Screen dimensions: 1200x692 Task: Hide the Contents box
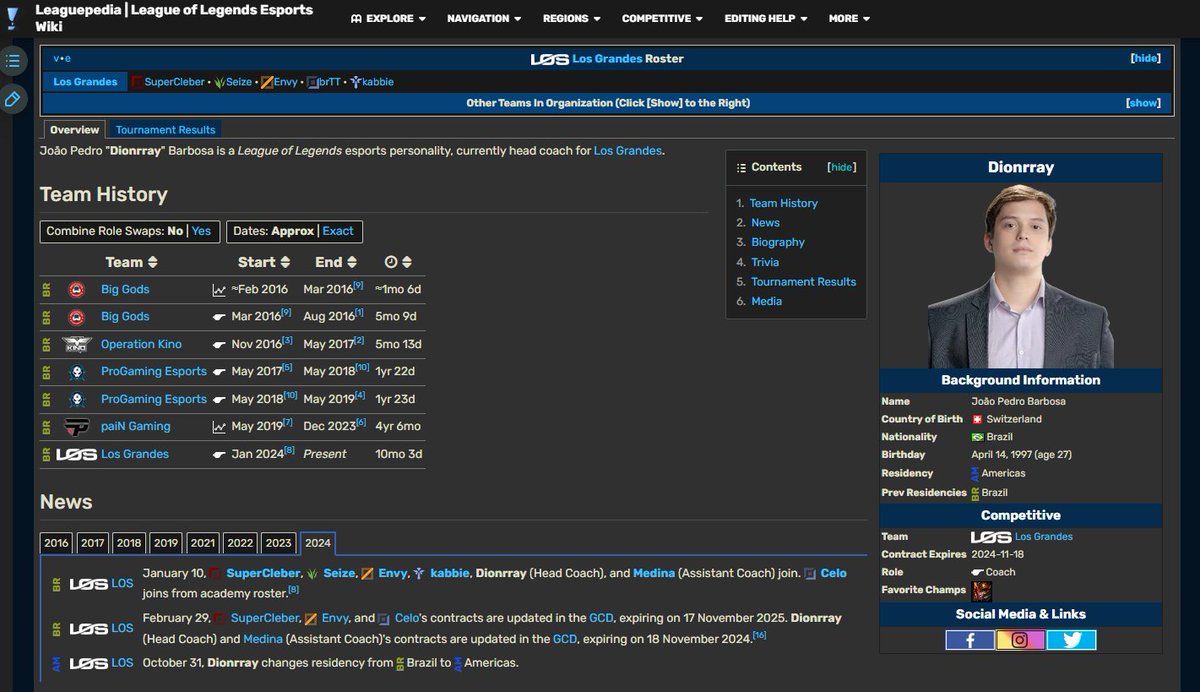pyautogui.click(x=842, y=168)
